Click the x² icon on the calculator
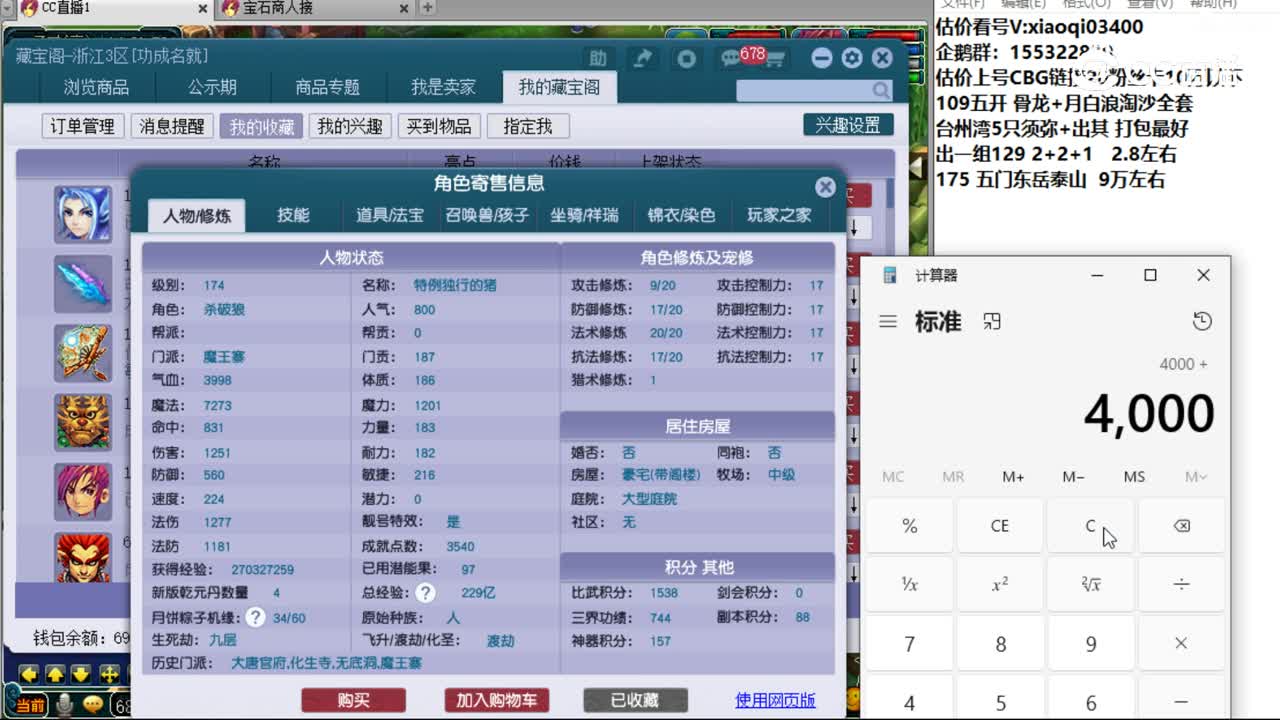The image size is (1280, 720). click(x=1000, y=584)
